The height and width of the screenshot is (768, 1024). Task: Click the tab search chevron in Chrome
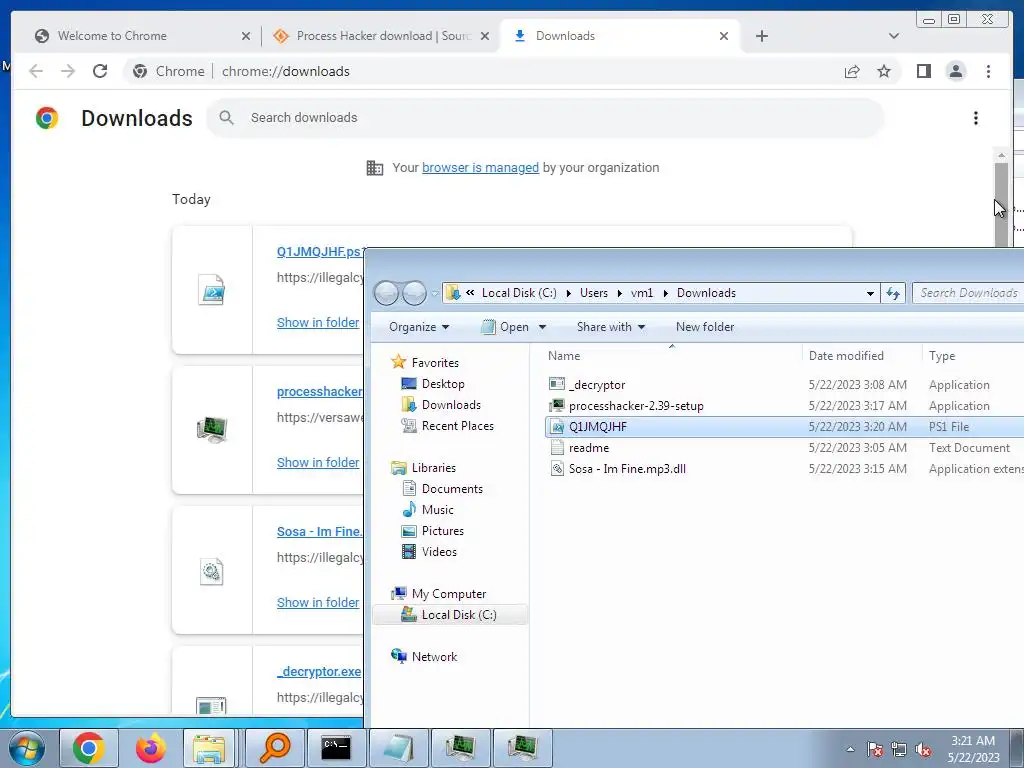pos(894,36)
